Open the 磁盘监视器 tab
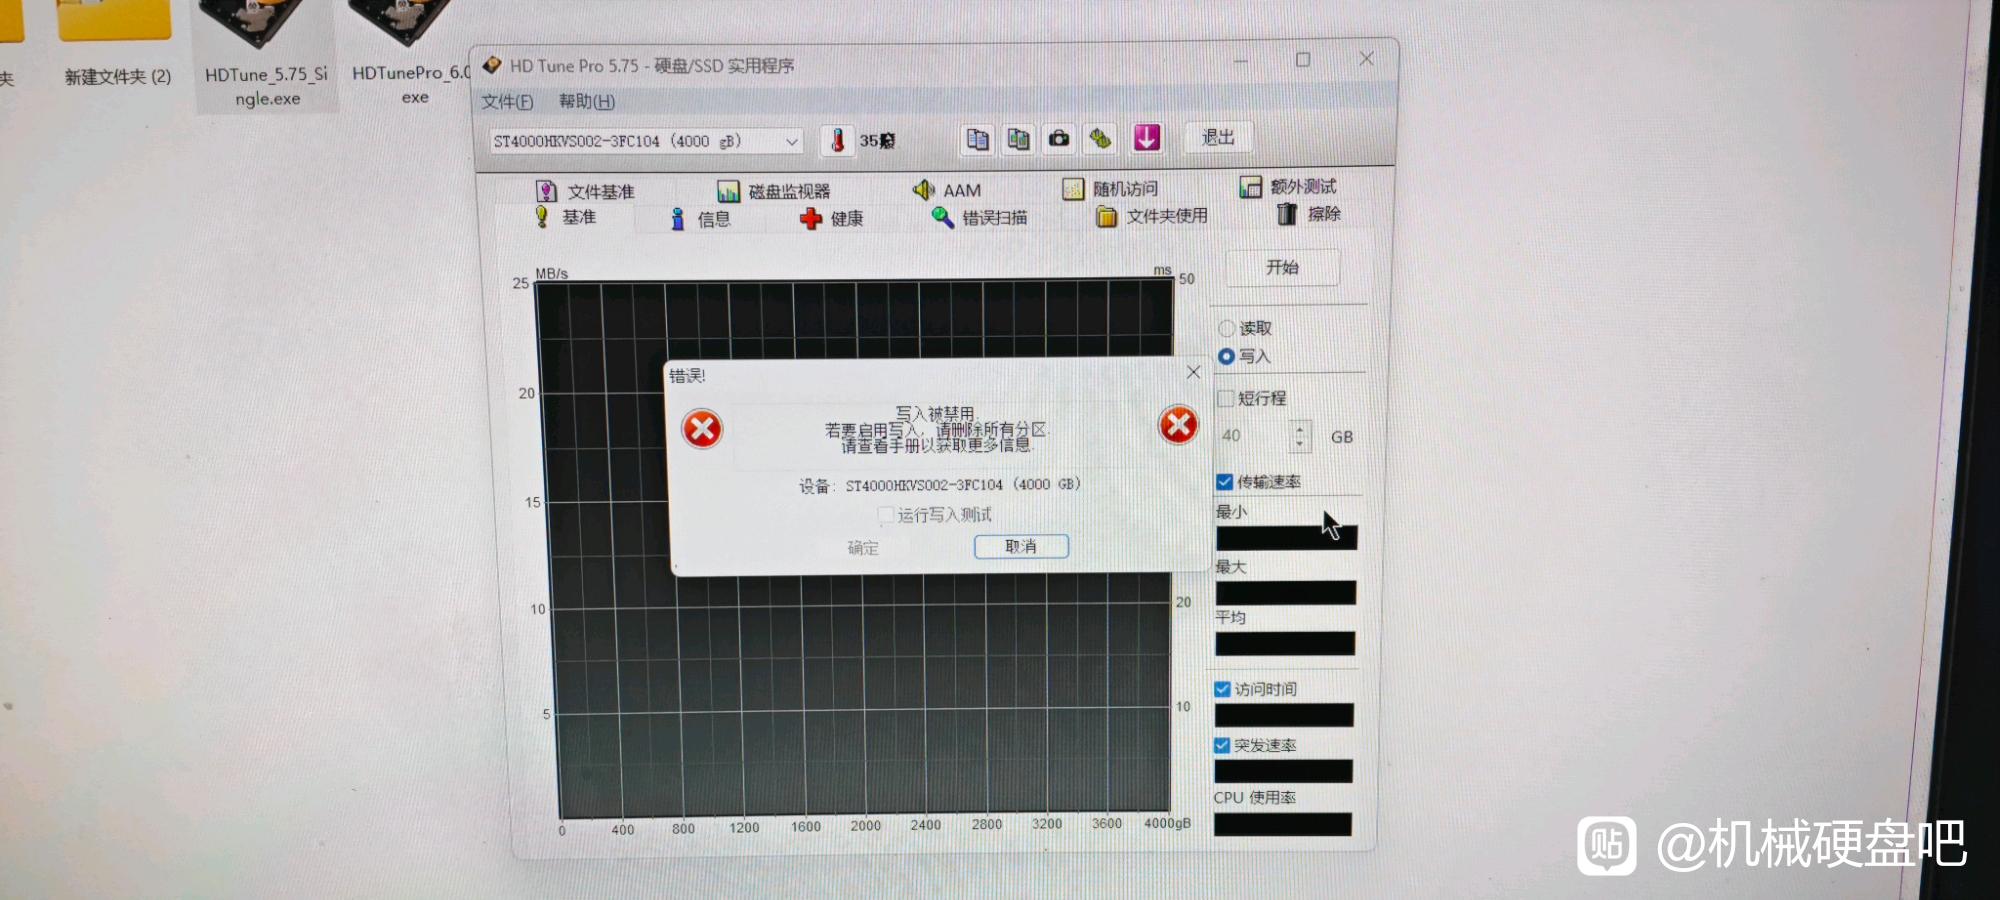 774,190
